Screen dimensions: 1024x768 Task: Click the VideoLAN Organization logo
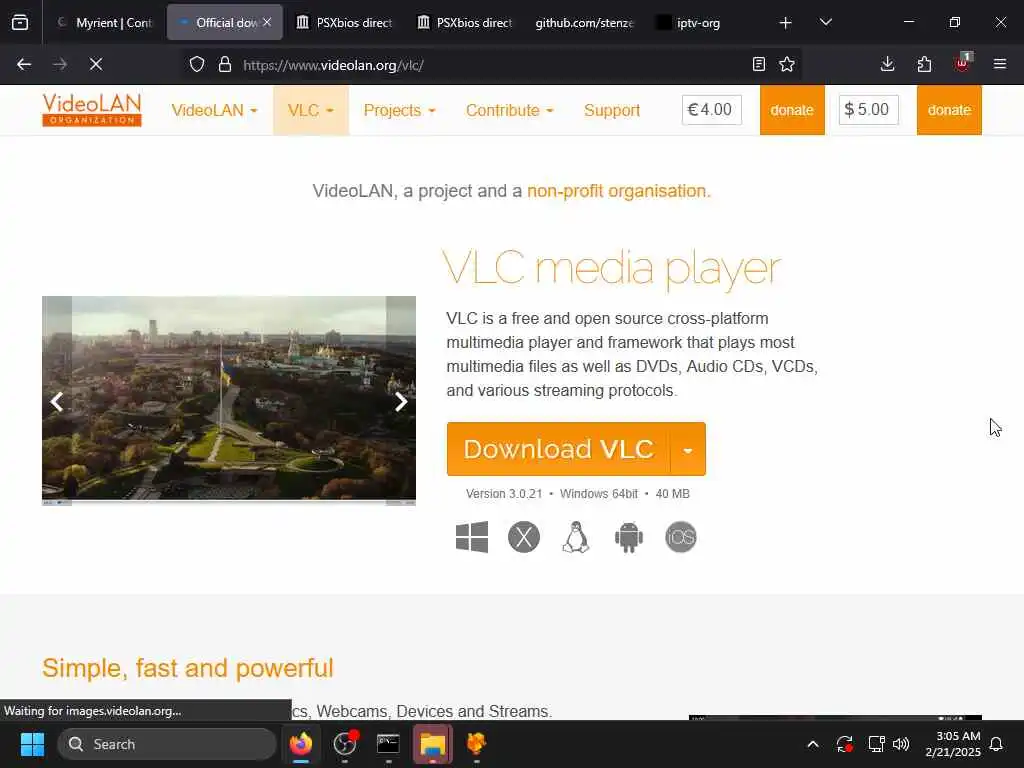tap(91, 110)
